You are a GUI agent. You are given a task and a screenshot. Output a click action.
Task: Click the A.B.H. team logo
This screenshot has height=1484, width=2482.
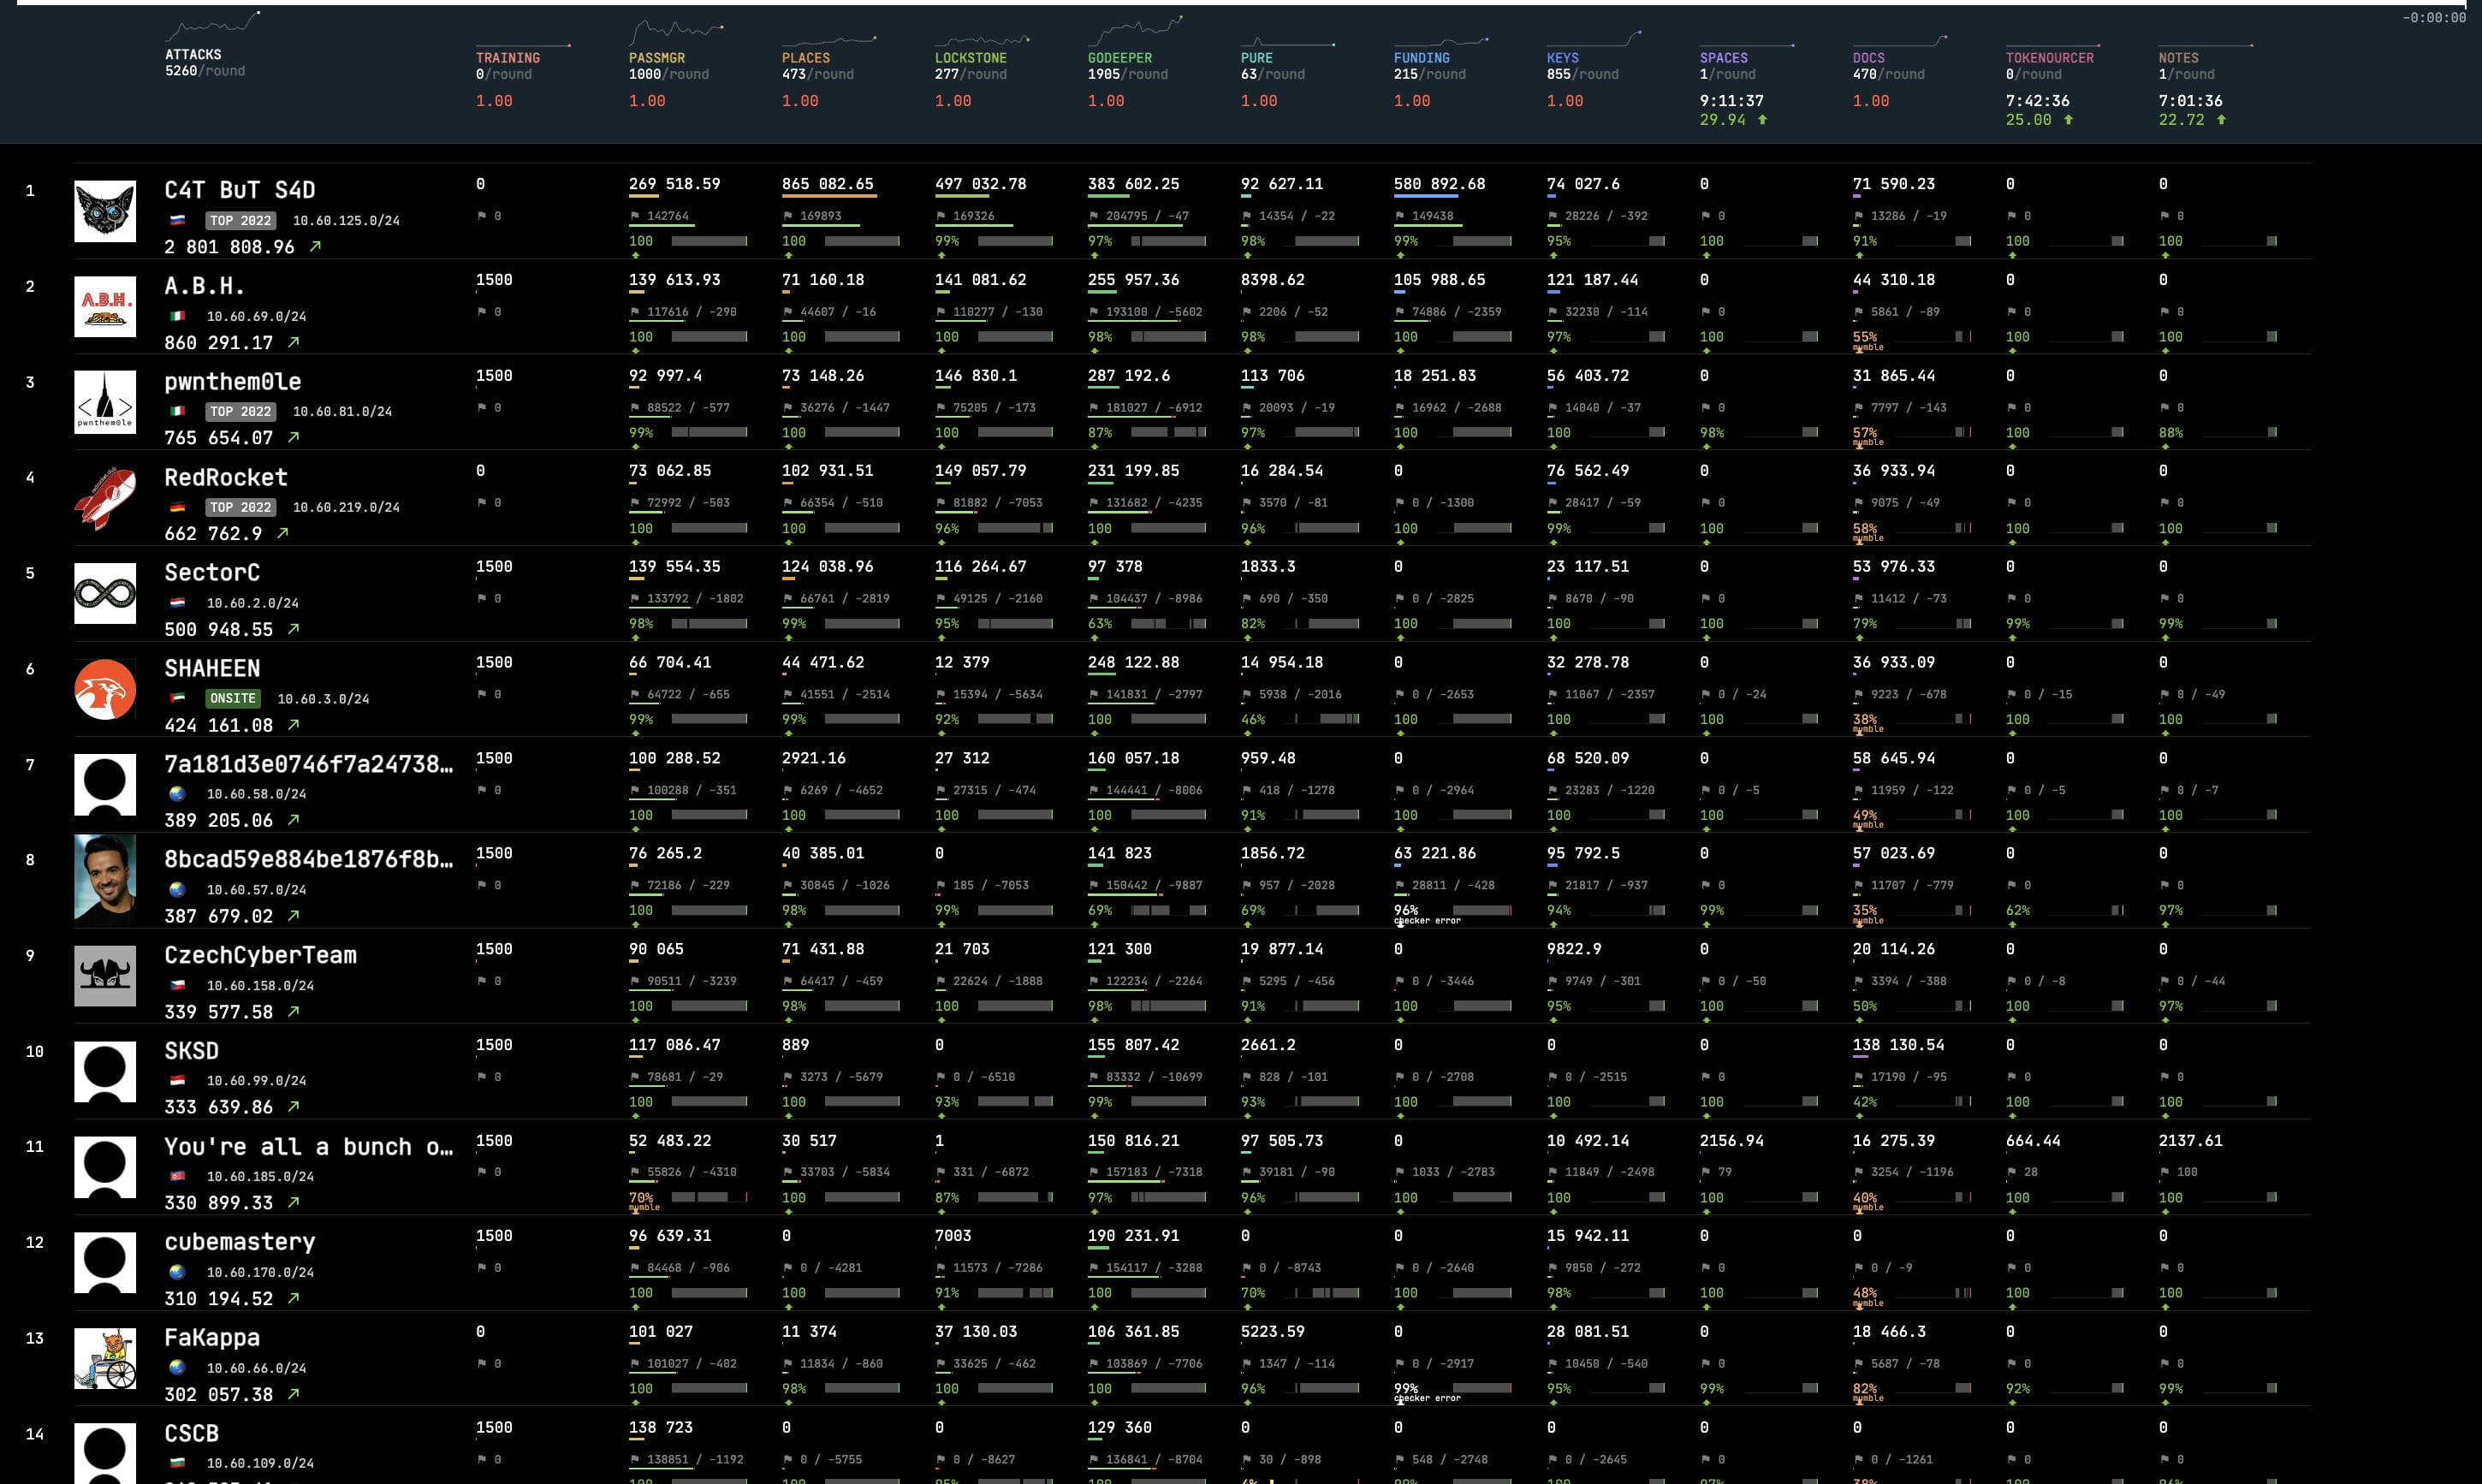pyautogui.click(x=105, y=306)
